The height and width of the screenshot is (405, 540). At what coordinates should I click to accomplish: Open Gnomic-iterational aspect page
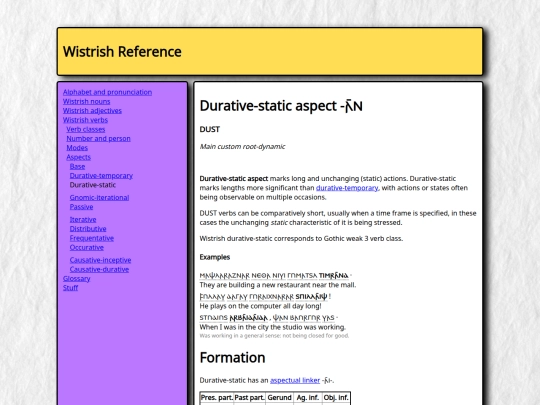[100, 198]
